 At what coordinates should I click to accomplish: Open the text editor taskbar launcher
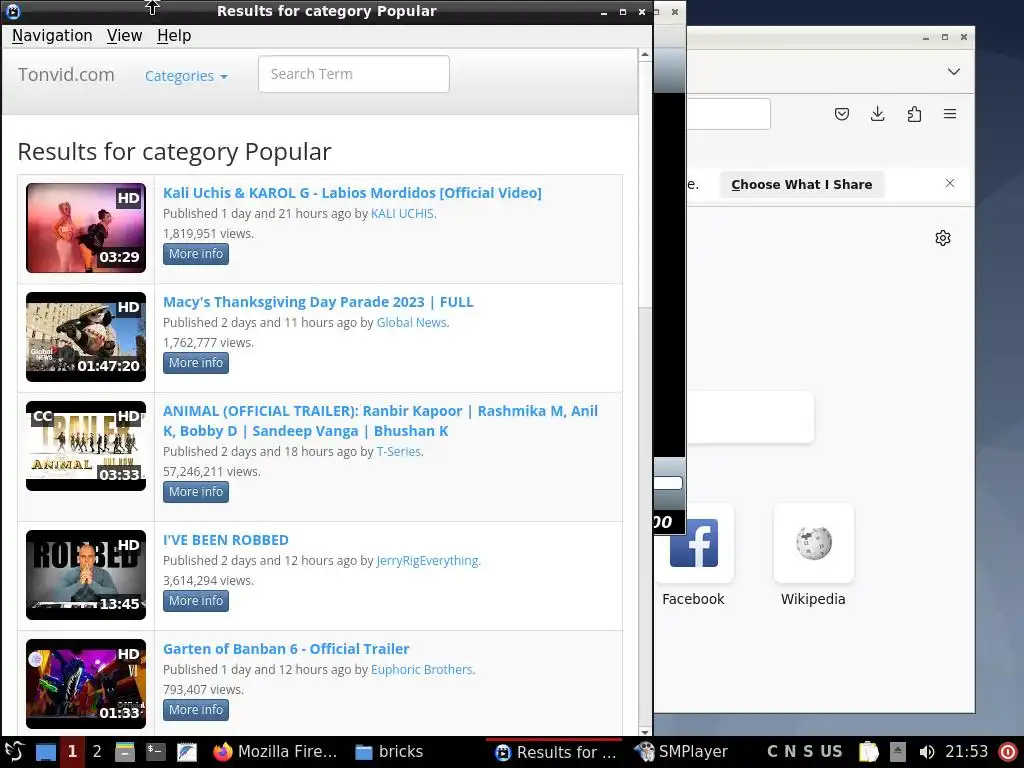186,752
